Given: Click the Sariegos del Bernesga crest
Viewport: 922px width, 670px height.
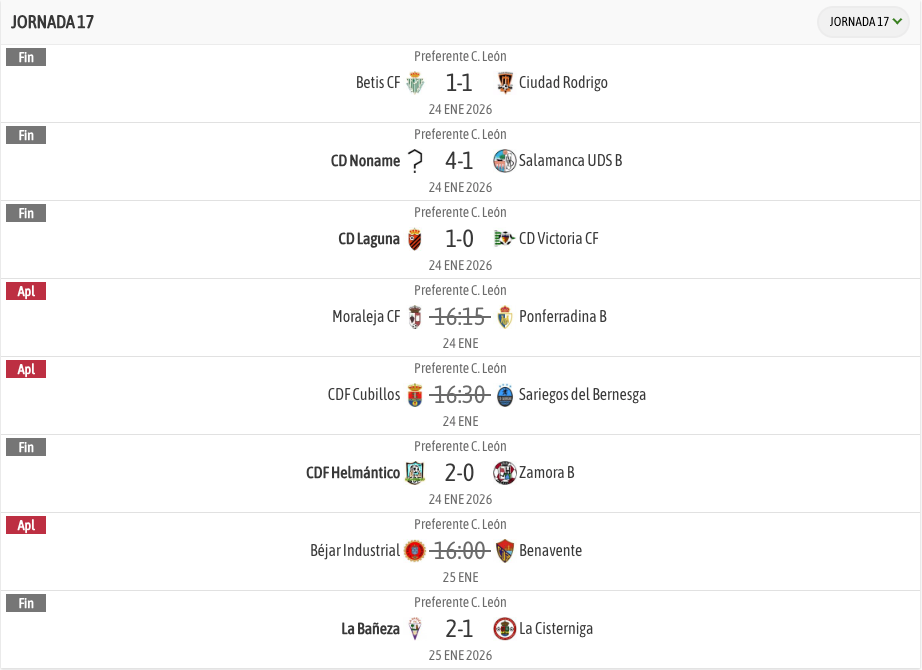Looking at the screenshot, I should tap(505, 395).
